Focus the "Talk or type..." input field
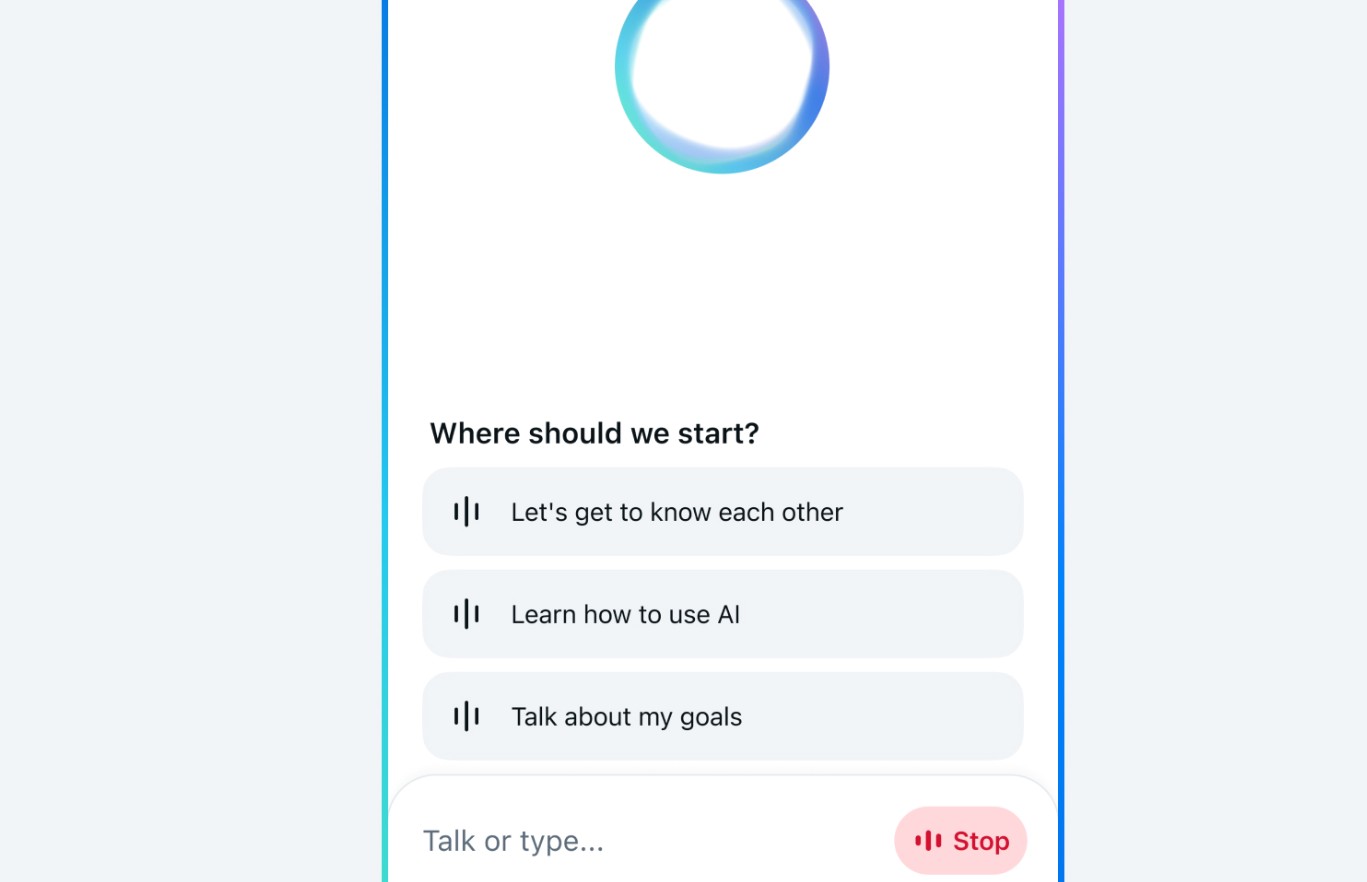The image size is (1367, 882). 640,841
